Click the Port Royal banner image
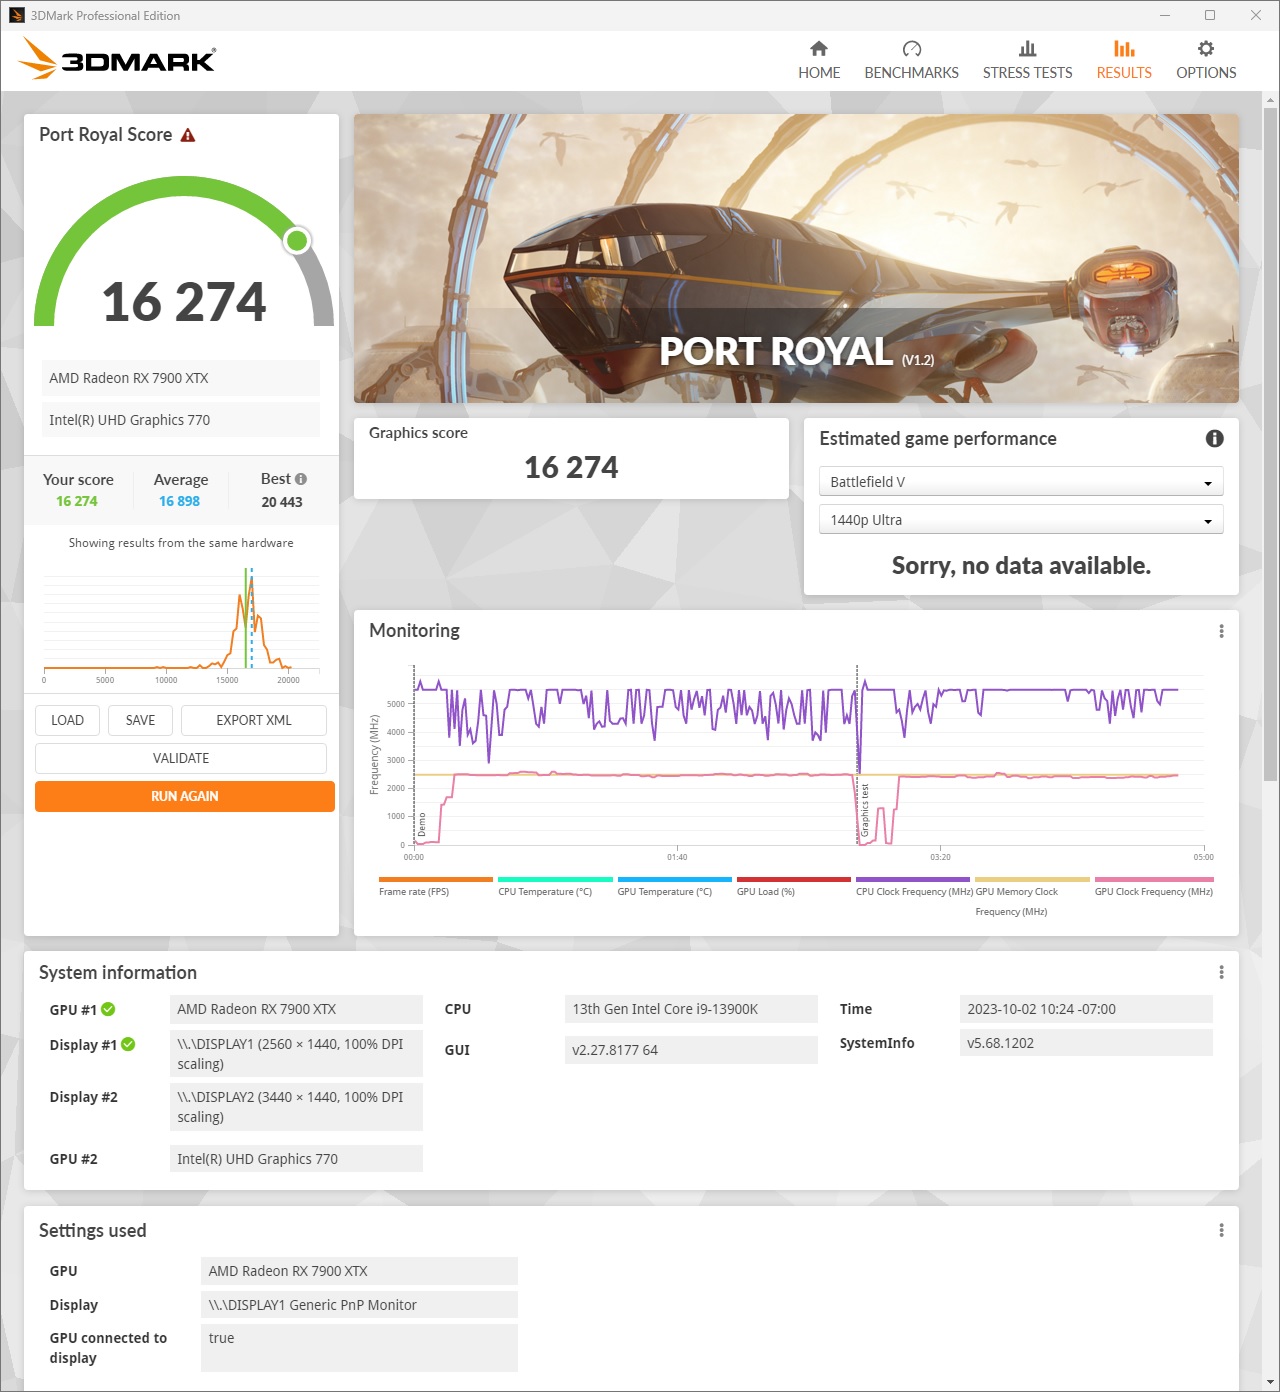 (796, 258)
